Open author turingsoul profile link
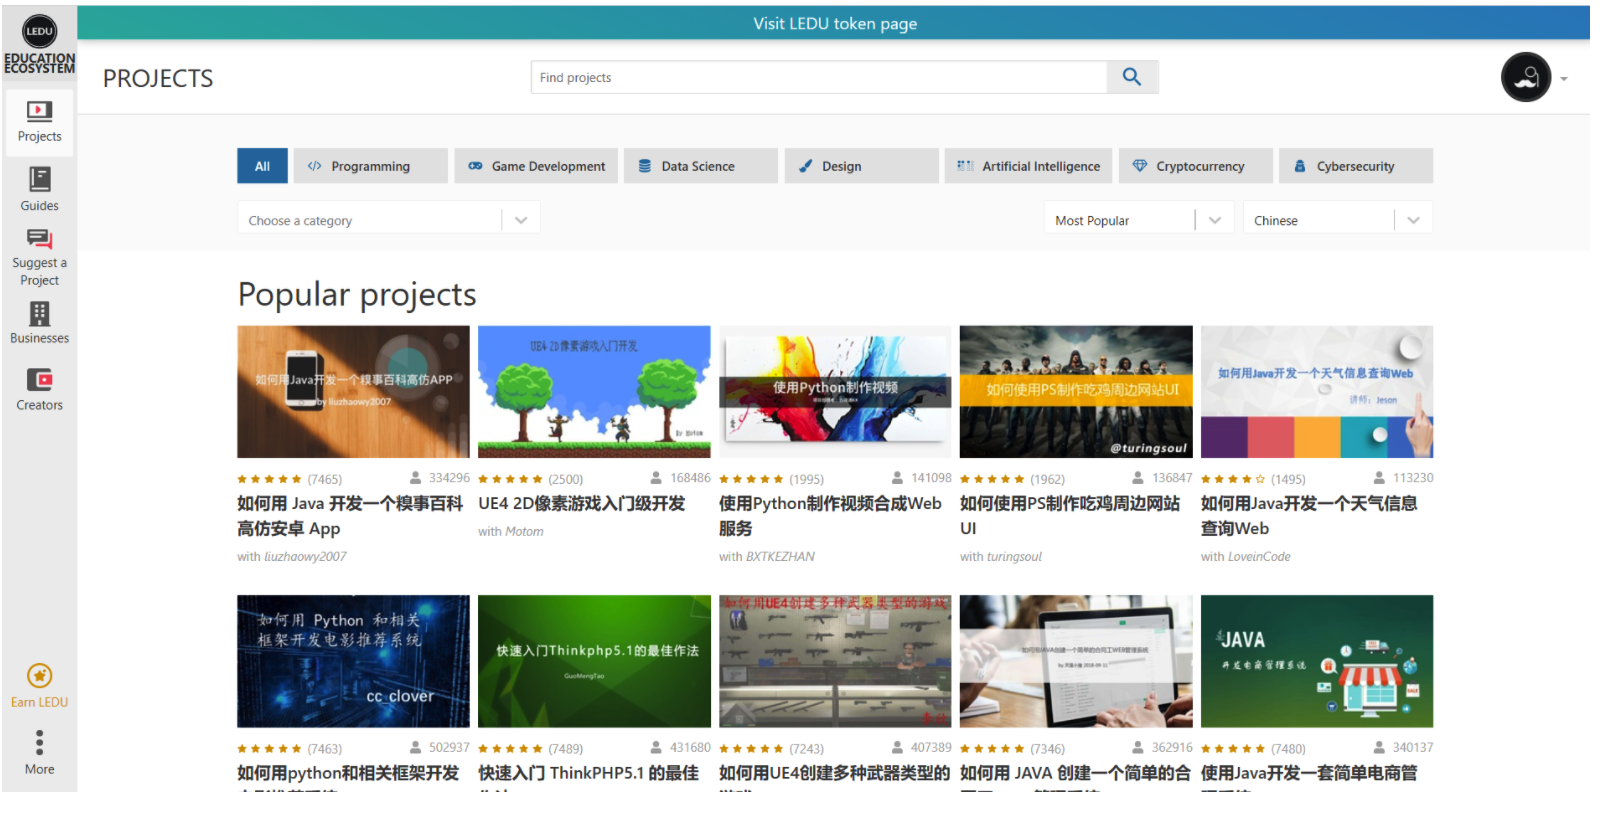Image resolution: width=1600 pixels, height=818 pixels. click(1014, 557)
